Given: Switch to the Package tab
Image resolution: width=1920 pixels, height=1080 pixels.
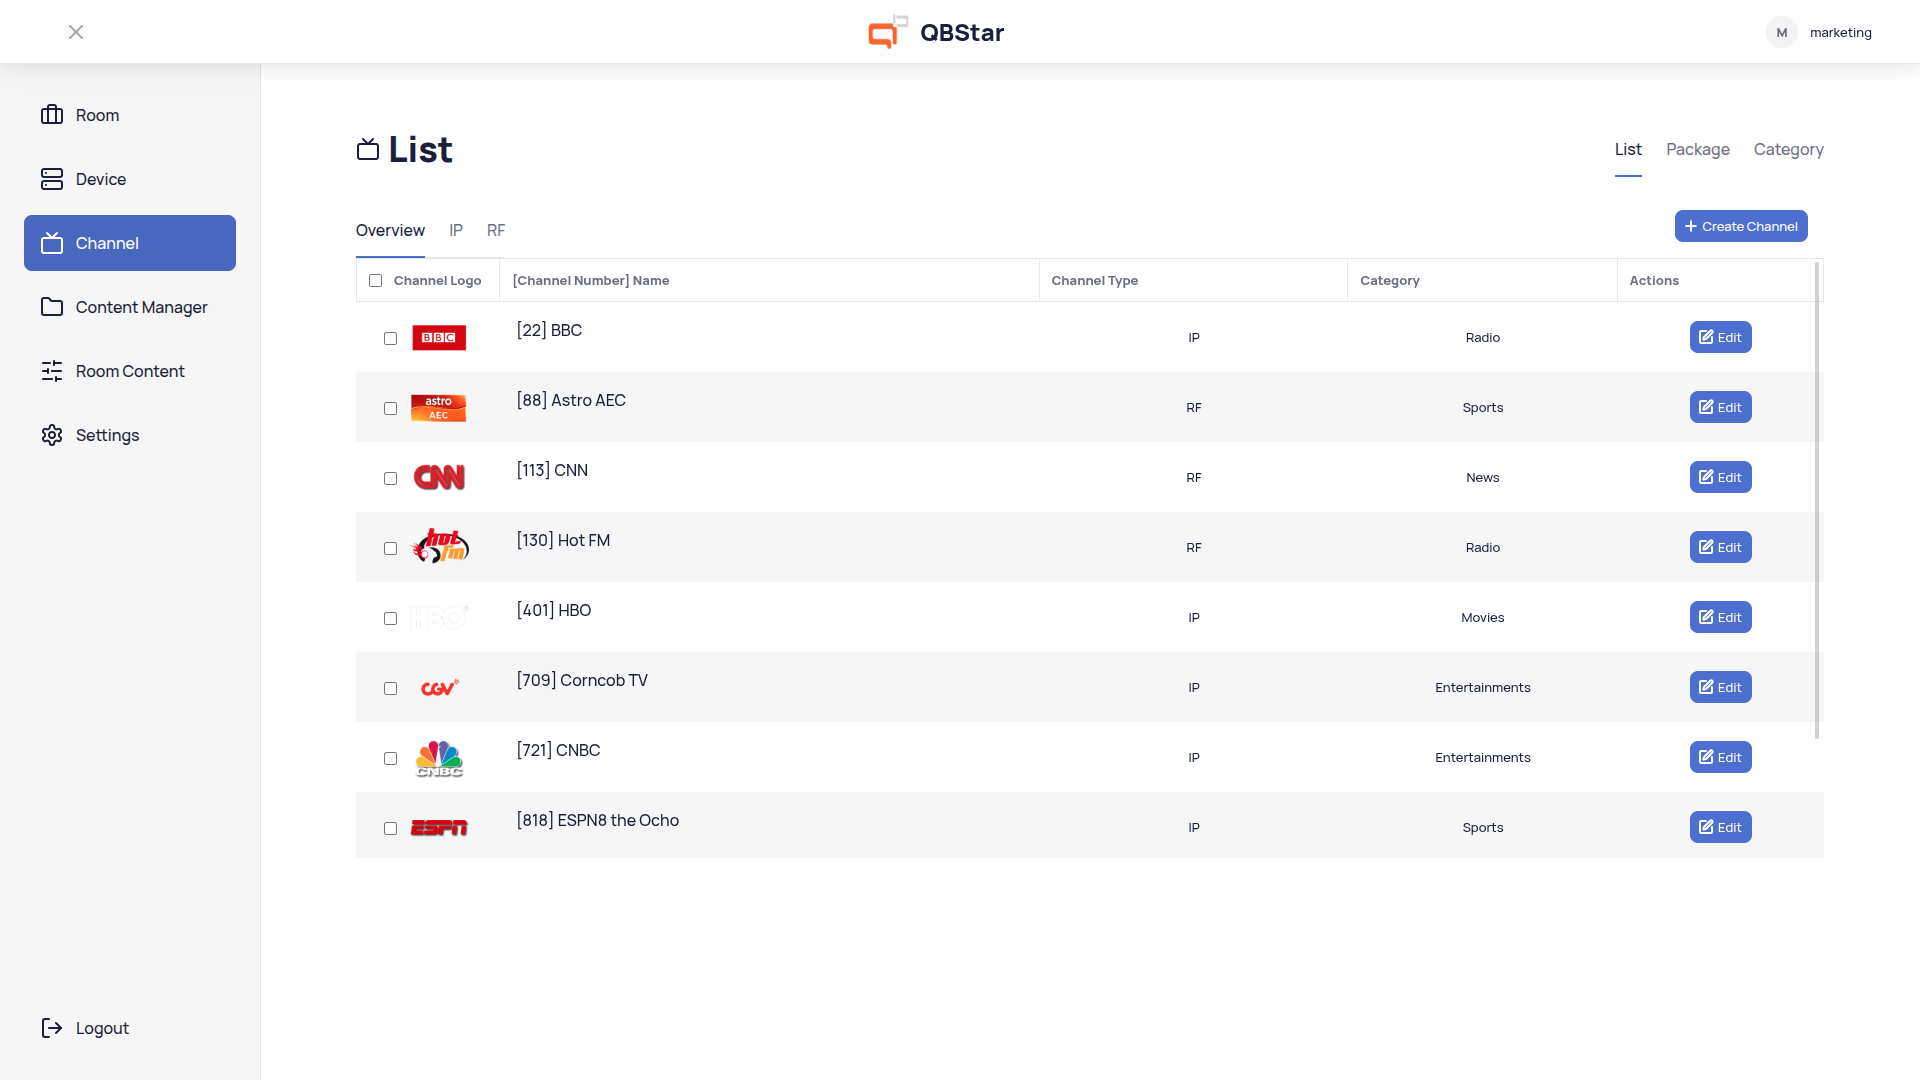Looking at the screenshot, I should click(x=1697, y=149).
